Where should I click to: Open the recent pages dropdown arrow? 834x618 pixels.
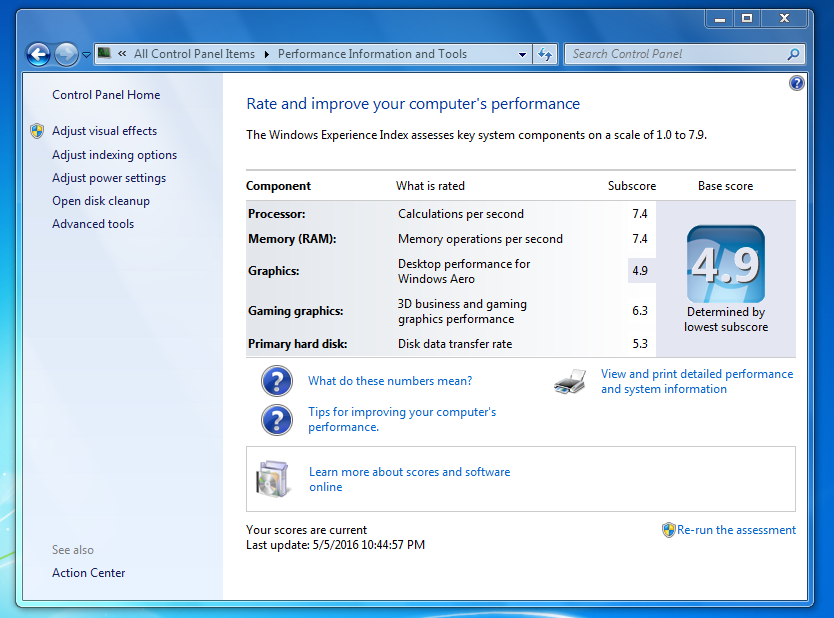(x=86, y=54)
